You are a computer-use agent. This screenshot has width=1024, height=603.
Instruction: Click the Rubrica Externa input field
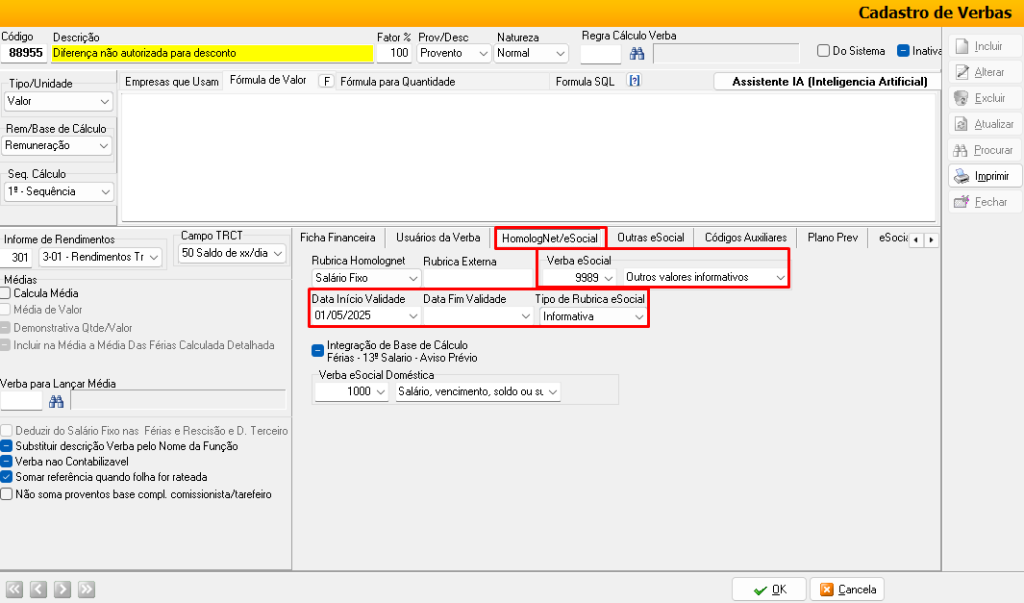coord(479,278)
